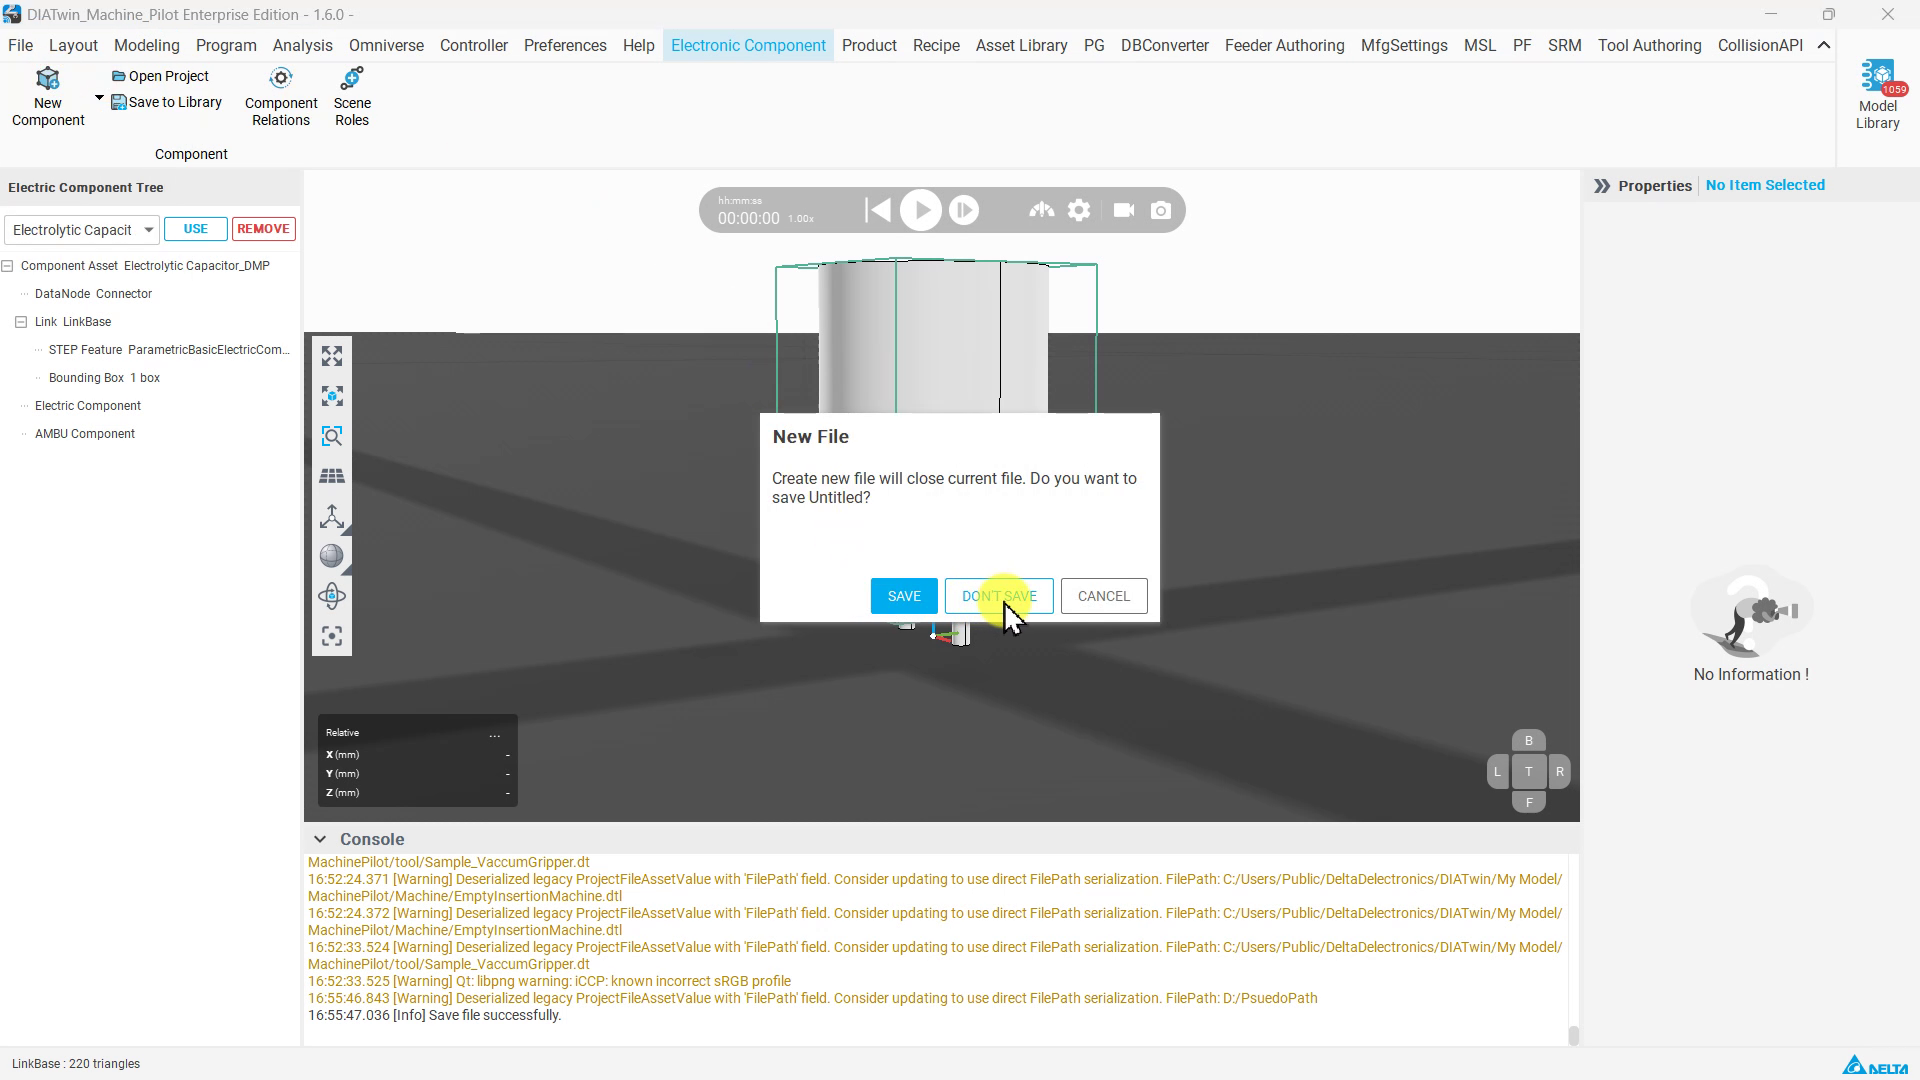Open the Scene Roles tool

point(352,97)
